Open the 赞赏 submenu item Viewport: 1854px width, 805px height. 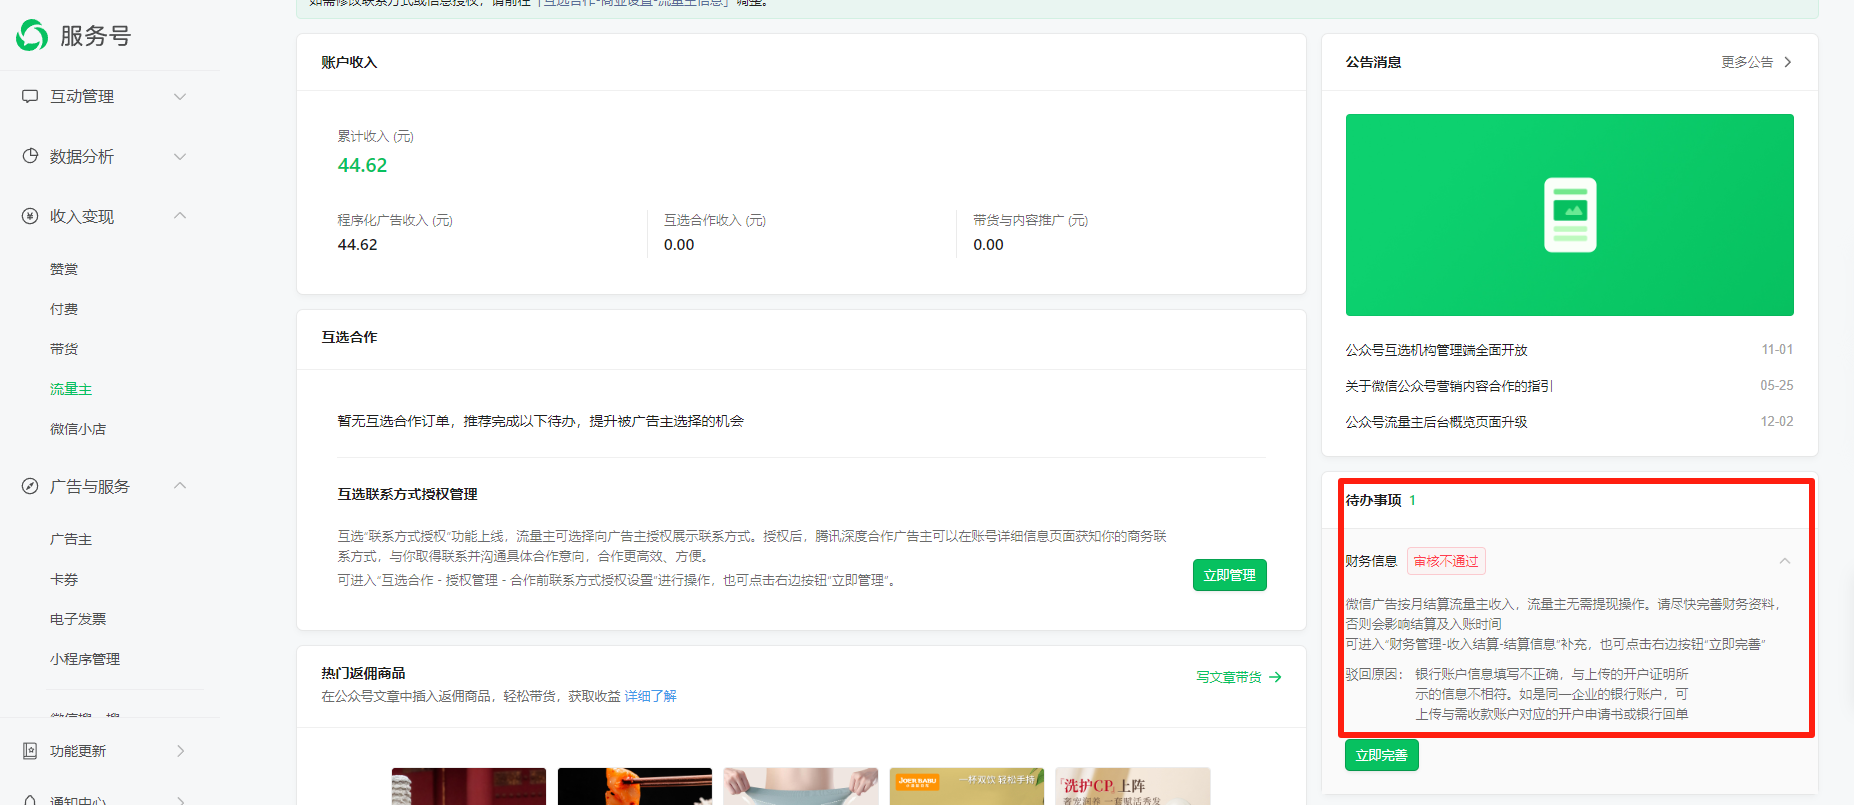point(64,269)
